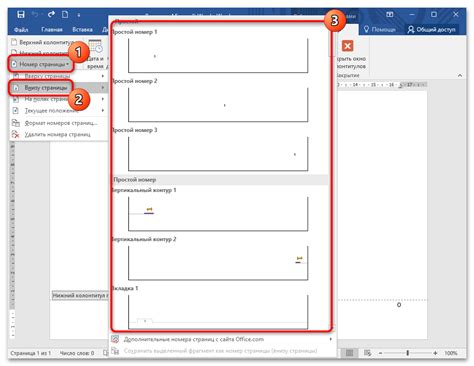Click the Общий доступ share button
474x366 pixels.
click(431, 29)
